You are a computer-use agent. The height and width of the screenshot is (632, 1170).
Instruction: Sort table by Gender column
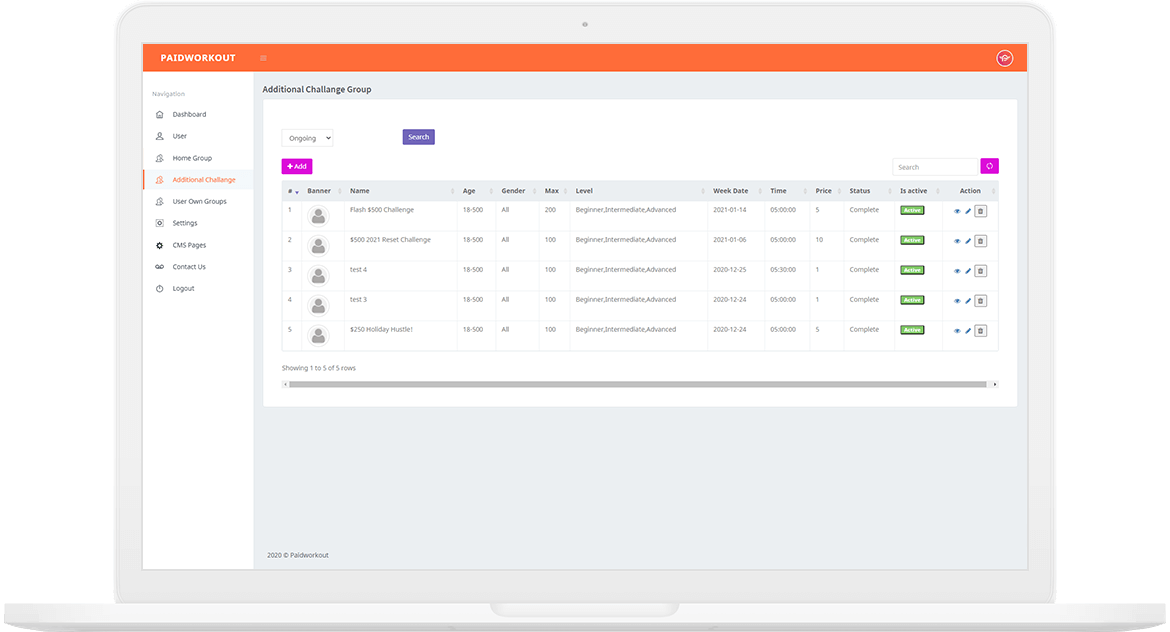click(x=517, y=191)
